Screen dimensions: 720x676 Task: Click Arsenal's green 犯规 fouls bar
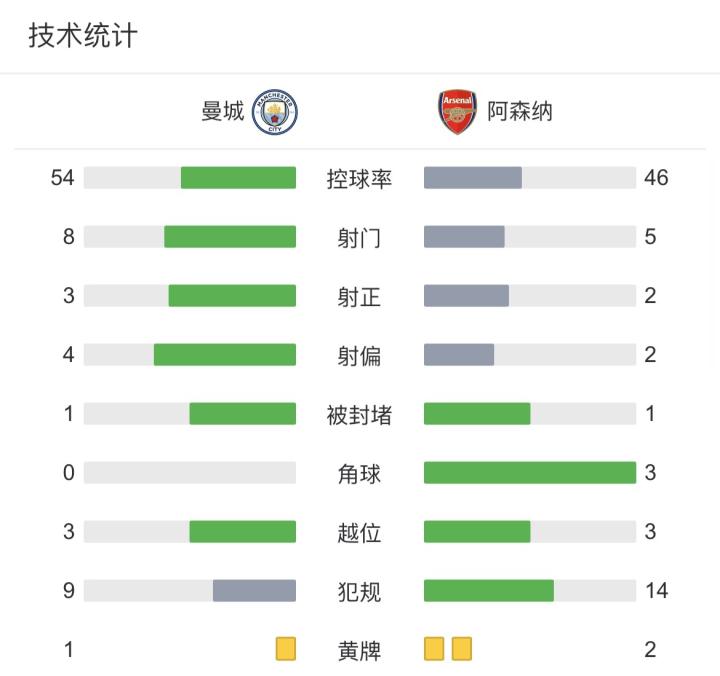489,591
